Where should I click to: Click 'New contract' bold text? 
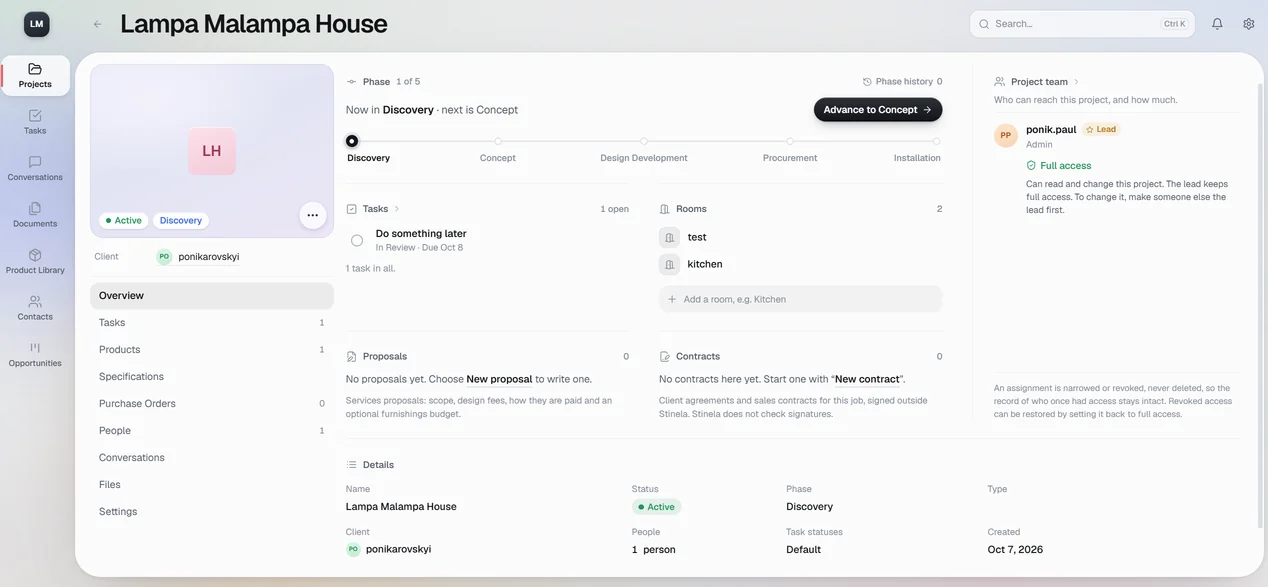(866, 380)
